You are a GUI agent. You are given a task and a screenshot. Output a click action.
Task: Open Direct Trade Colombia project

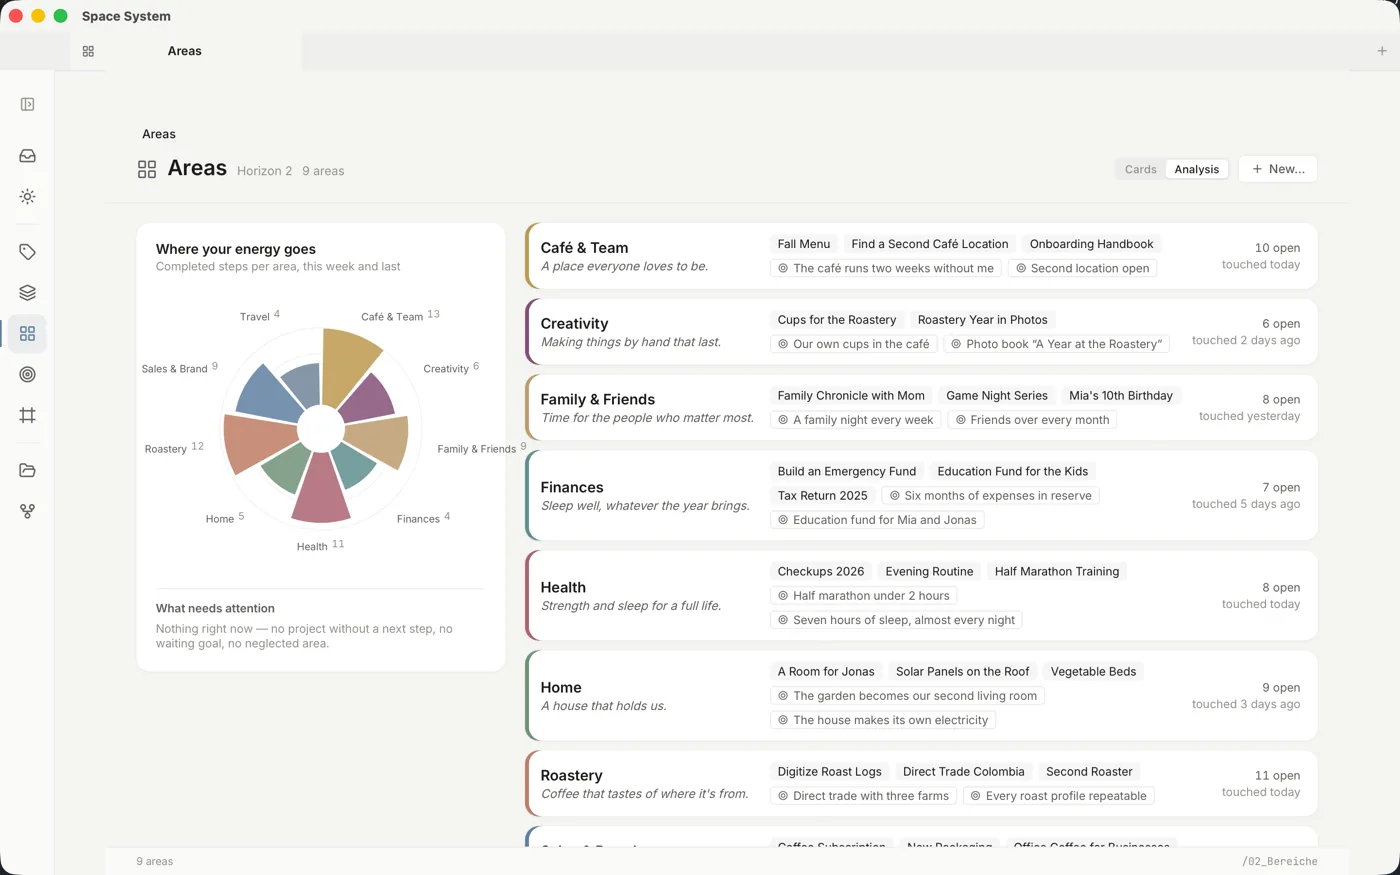pyautogui.click(x=963, y=772)
